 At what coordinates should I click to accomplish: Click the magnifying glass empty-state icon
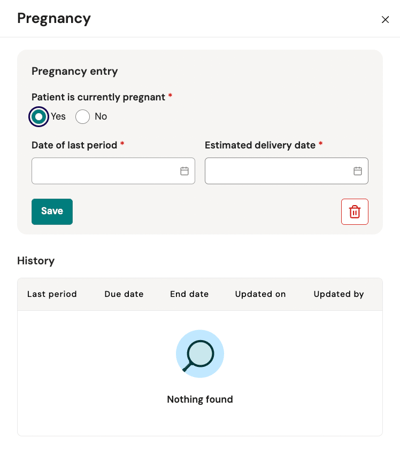[x=200, y=354]
